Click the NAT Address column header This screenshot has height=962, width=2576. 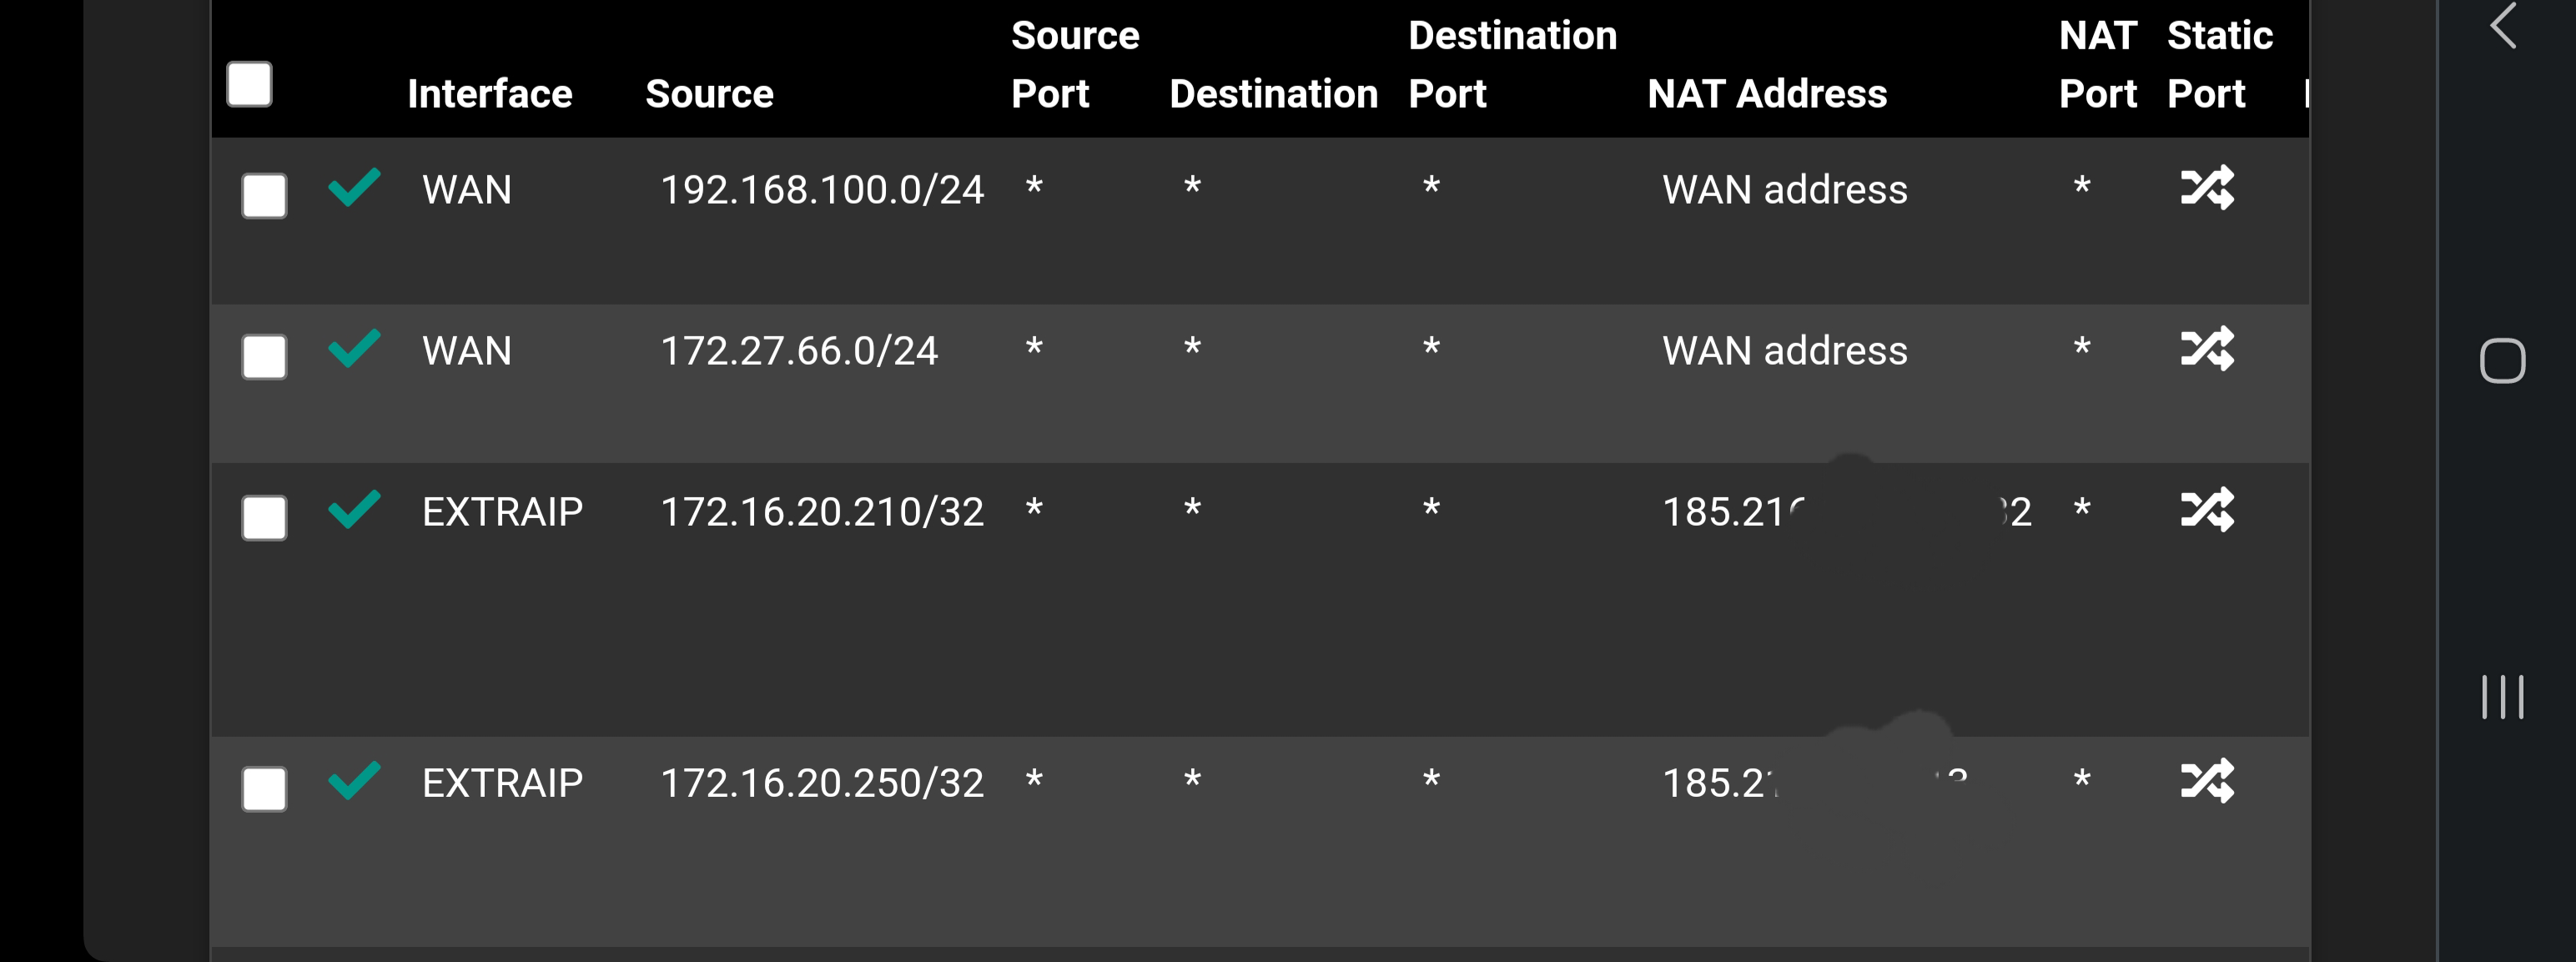point(1767,93)
